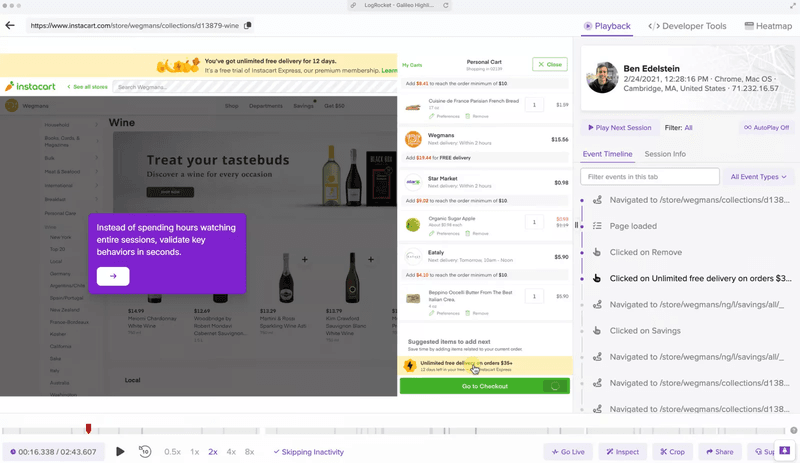Open the Session Info tab
Image resolution: width=800 pixels, height=463 pixels.
coord(665,154)
